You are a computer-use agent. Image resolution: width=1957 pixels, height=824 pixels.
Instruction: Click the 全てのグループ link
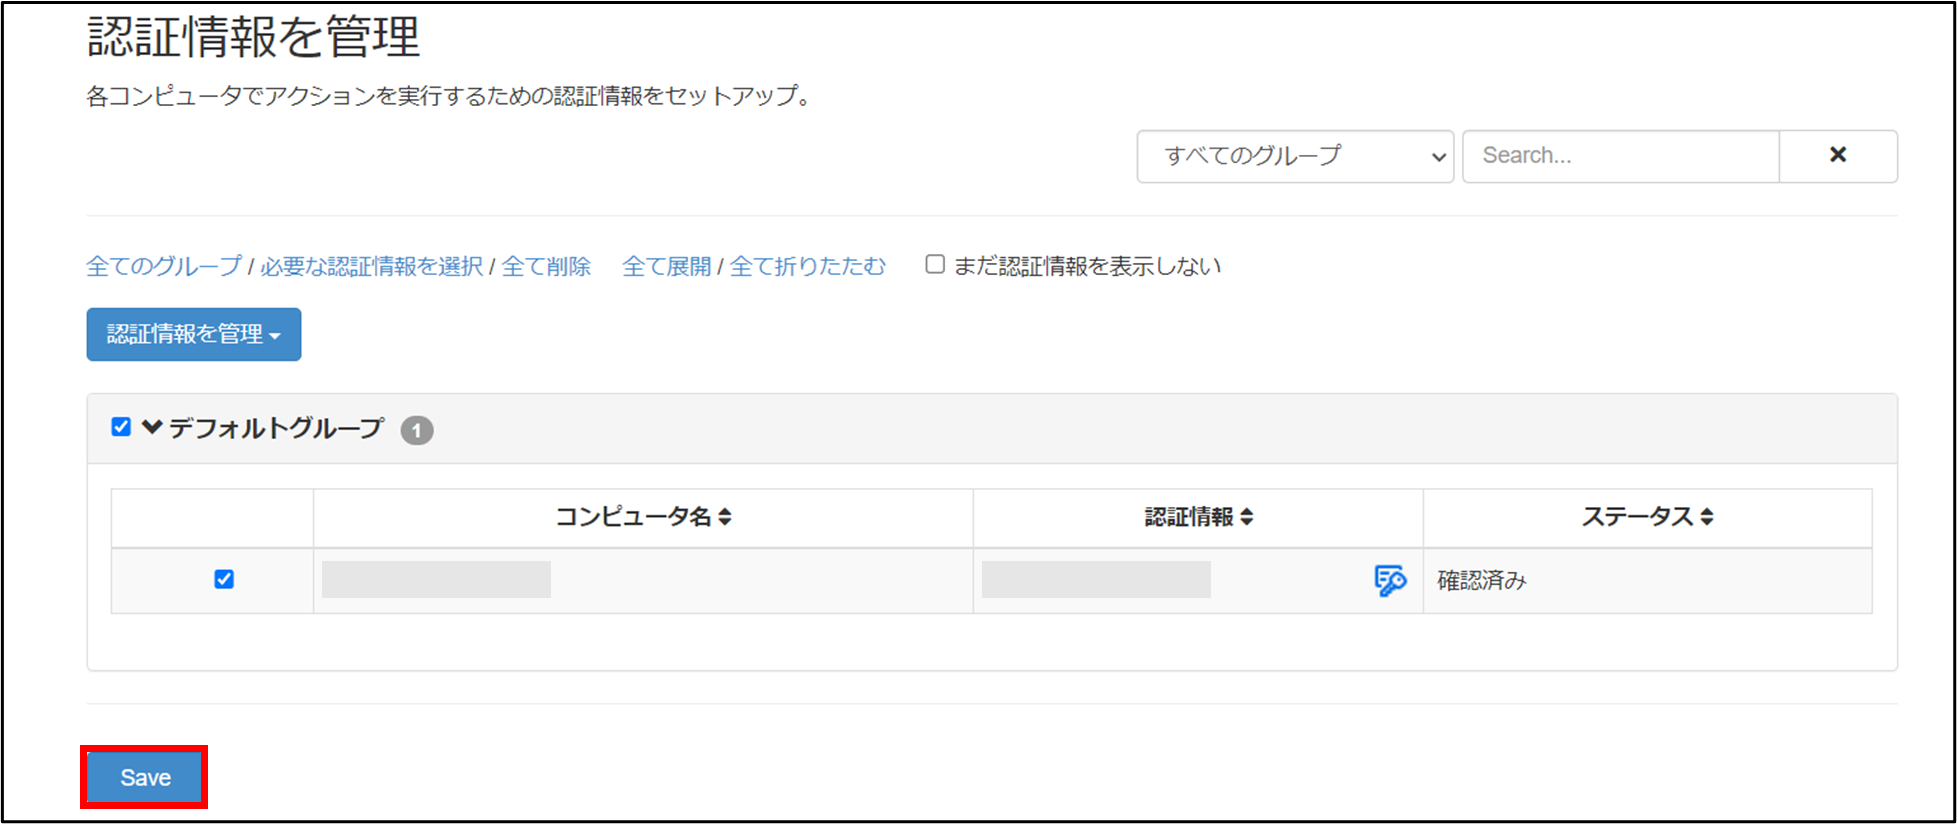(x=164, y=266)
